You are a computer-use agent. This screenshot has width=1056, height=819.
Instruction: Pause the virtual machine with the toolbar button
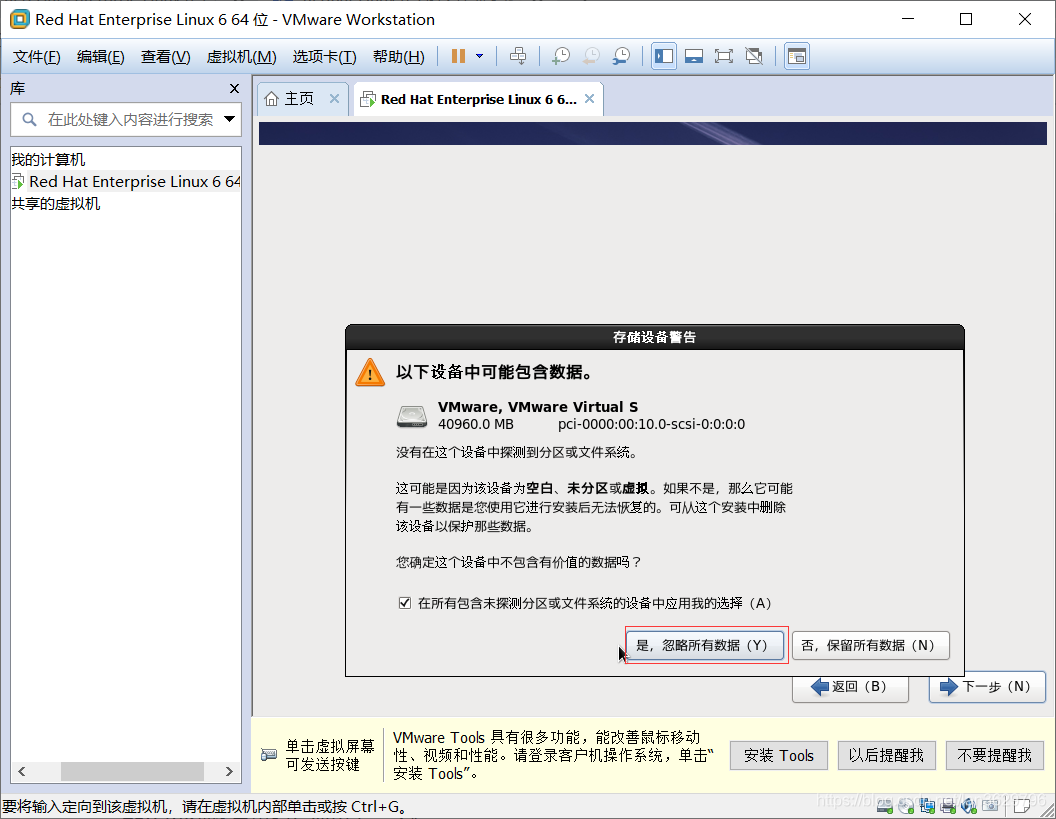[458, 56]
